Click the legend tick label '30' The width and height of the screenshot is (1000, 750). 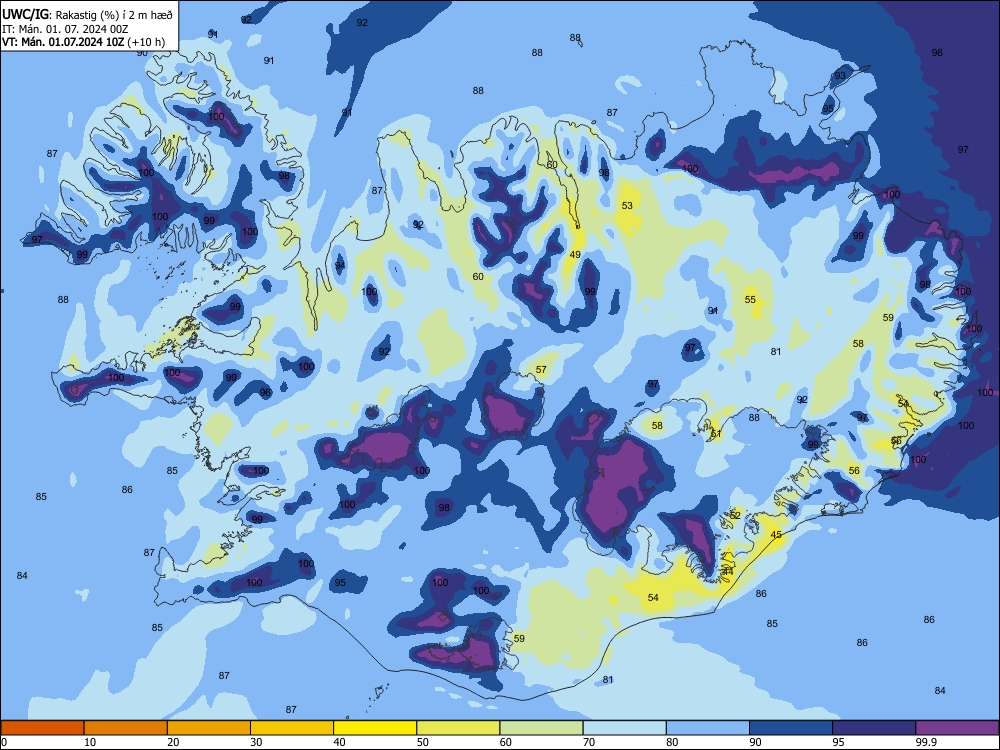(256, 742)
